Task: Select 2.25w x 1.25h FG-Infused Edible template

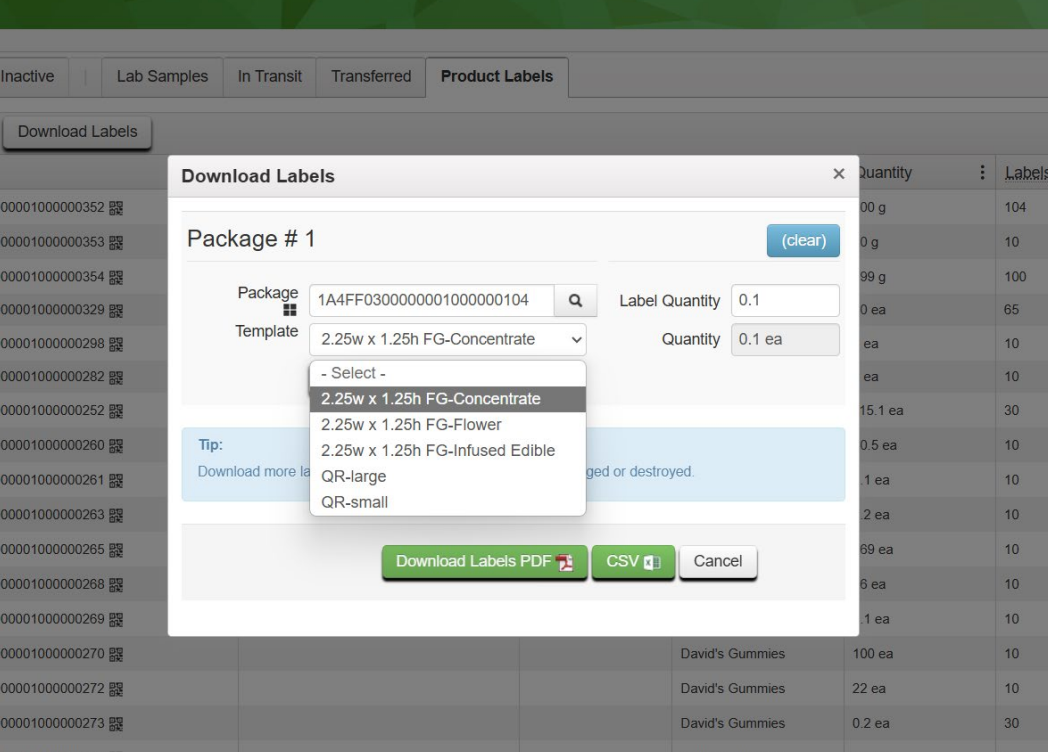Action: point(448,451)
